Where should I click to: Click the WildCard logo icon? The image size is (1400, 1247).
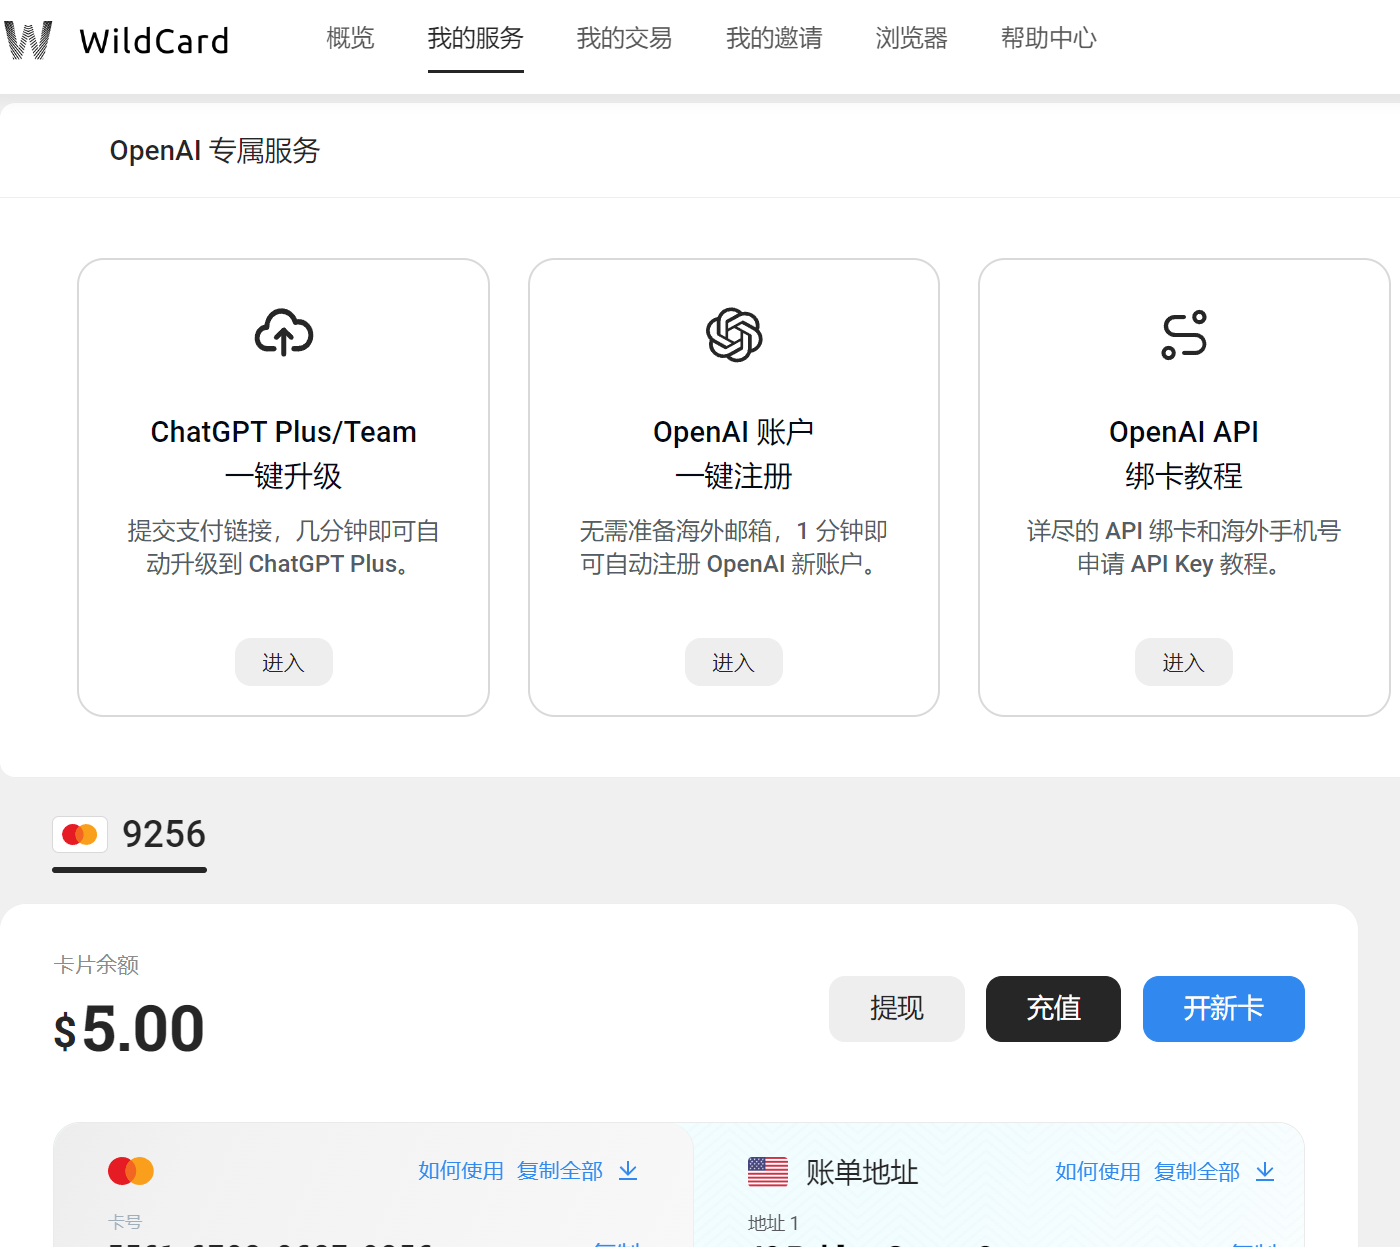pyautogui.click(x=28, y=40)
